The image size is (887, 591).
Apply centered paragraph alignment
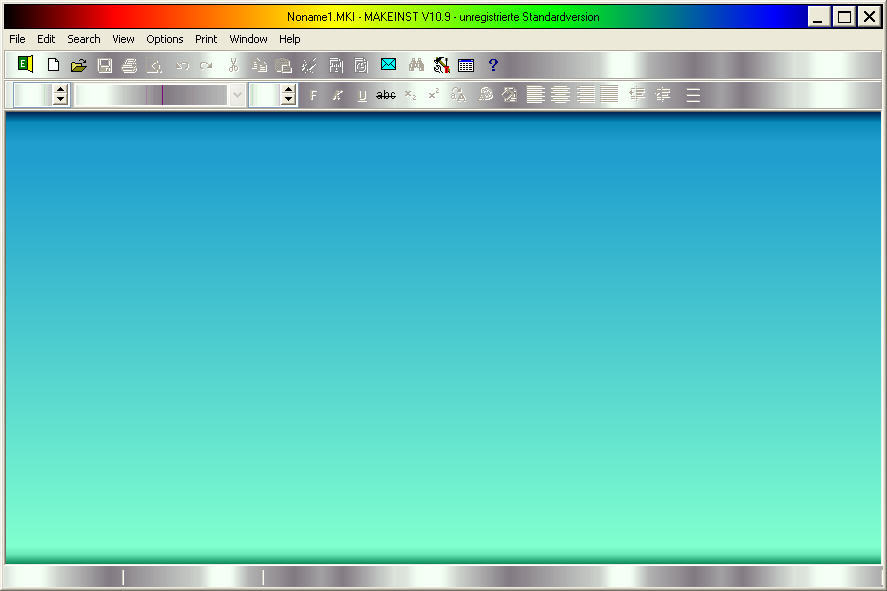coord(560,94)
